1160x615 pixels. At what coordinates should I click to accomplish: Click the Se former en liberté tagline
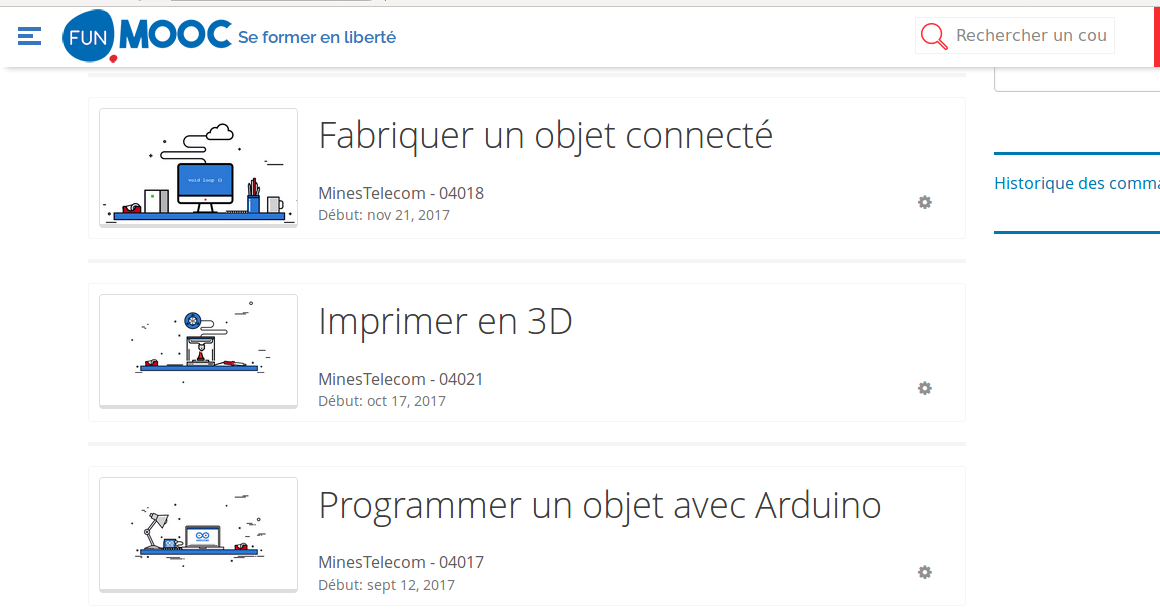(317, 37)
